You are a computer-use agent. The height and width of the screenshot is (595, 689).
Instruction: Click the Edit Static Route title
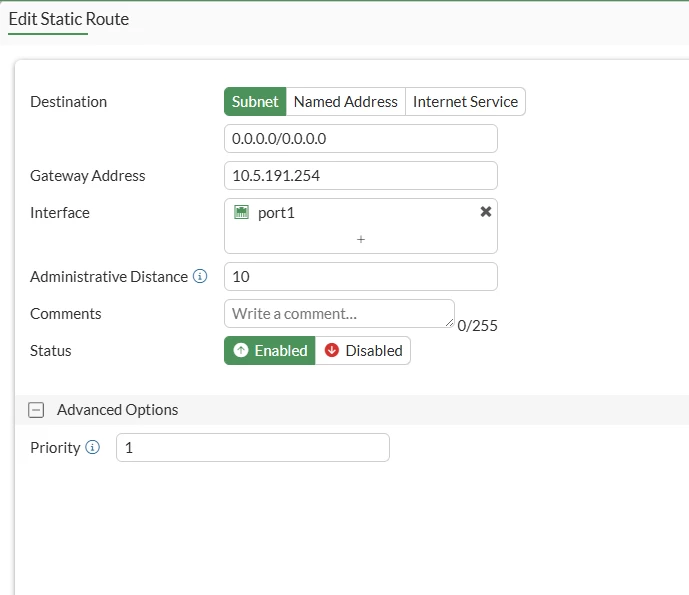[69, 19]
